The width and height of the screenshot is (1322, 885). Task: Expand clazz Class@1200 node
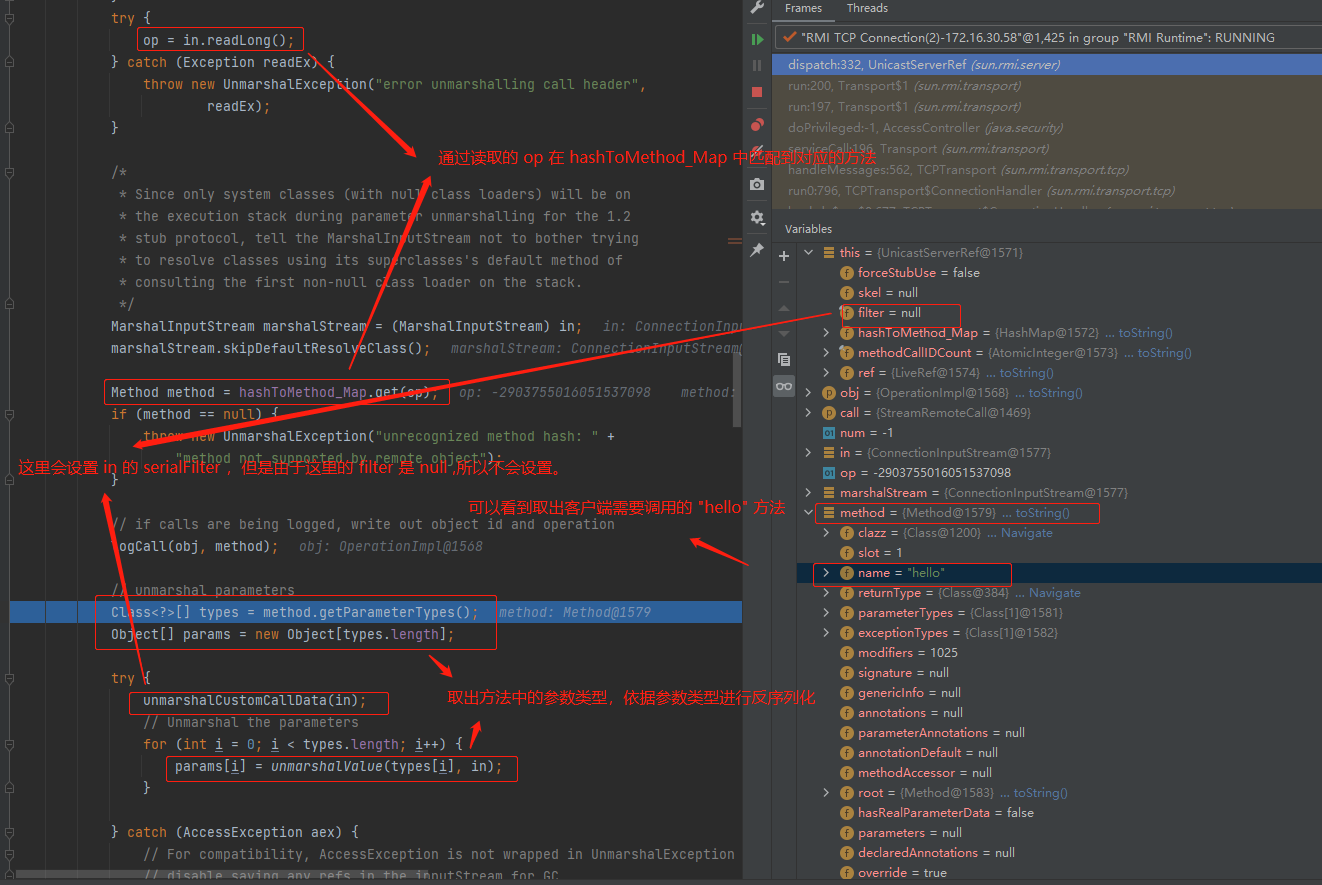[x=826, y=533]
